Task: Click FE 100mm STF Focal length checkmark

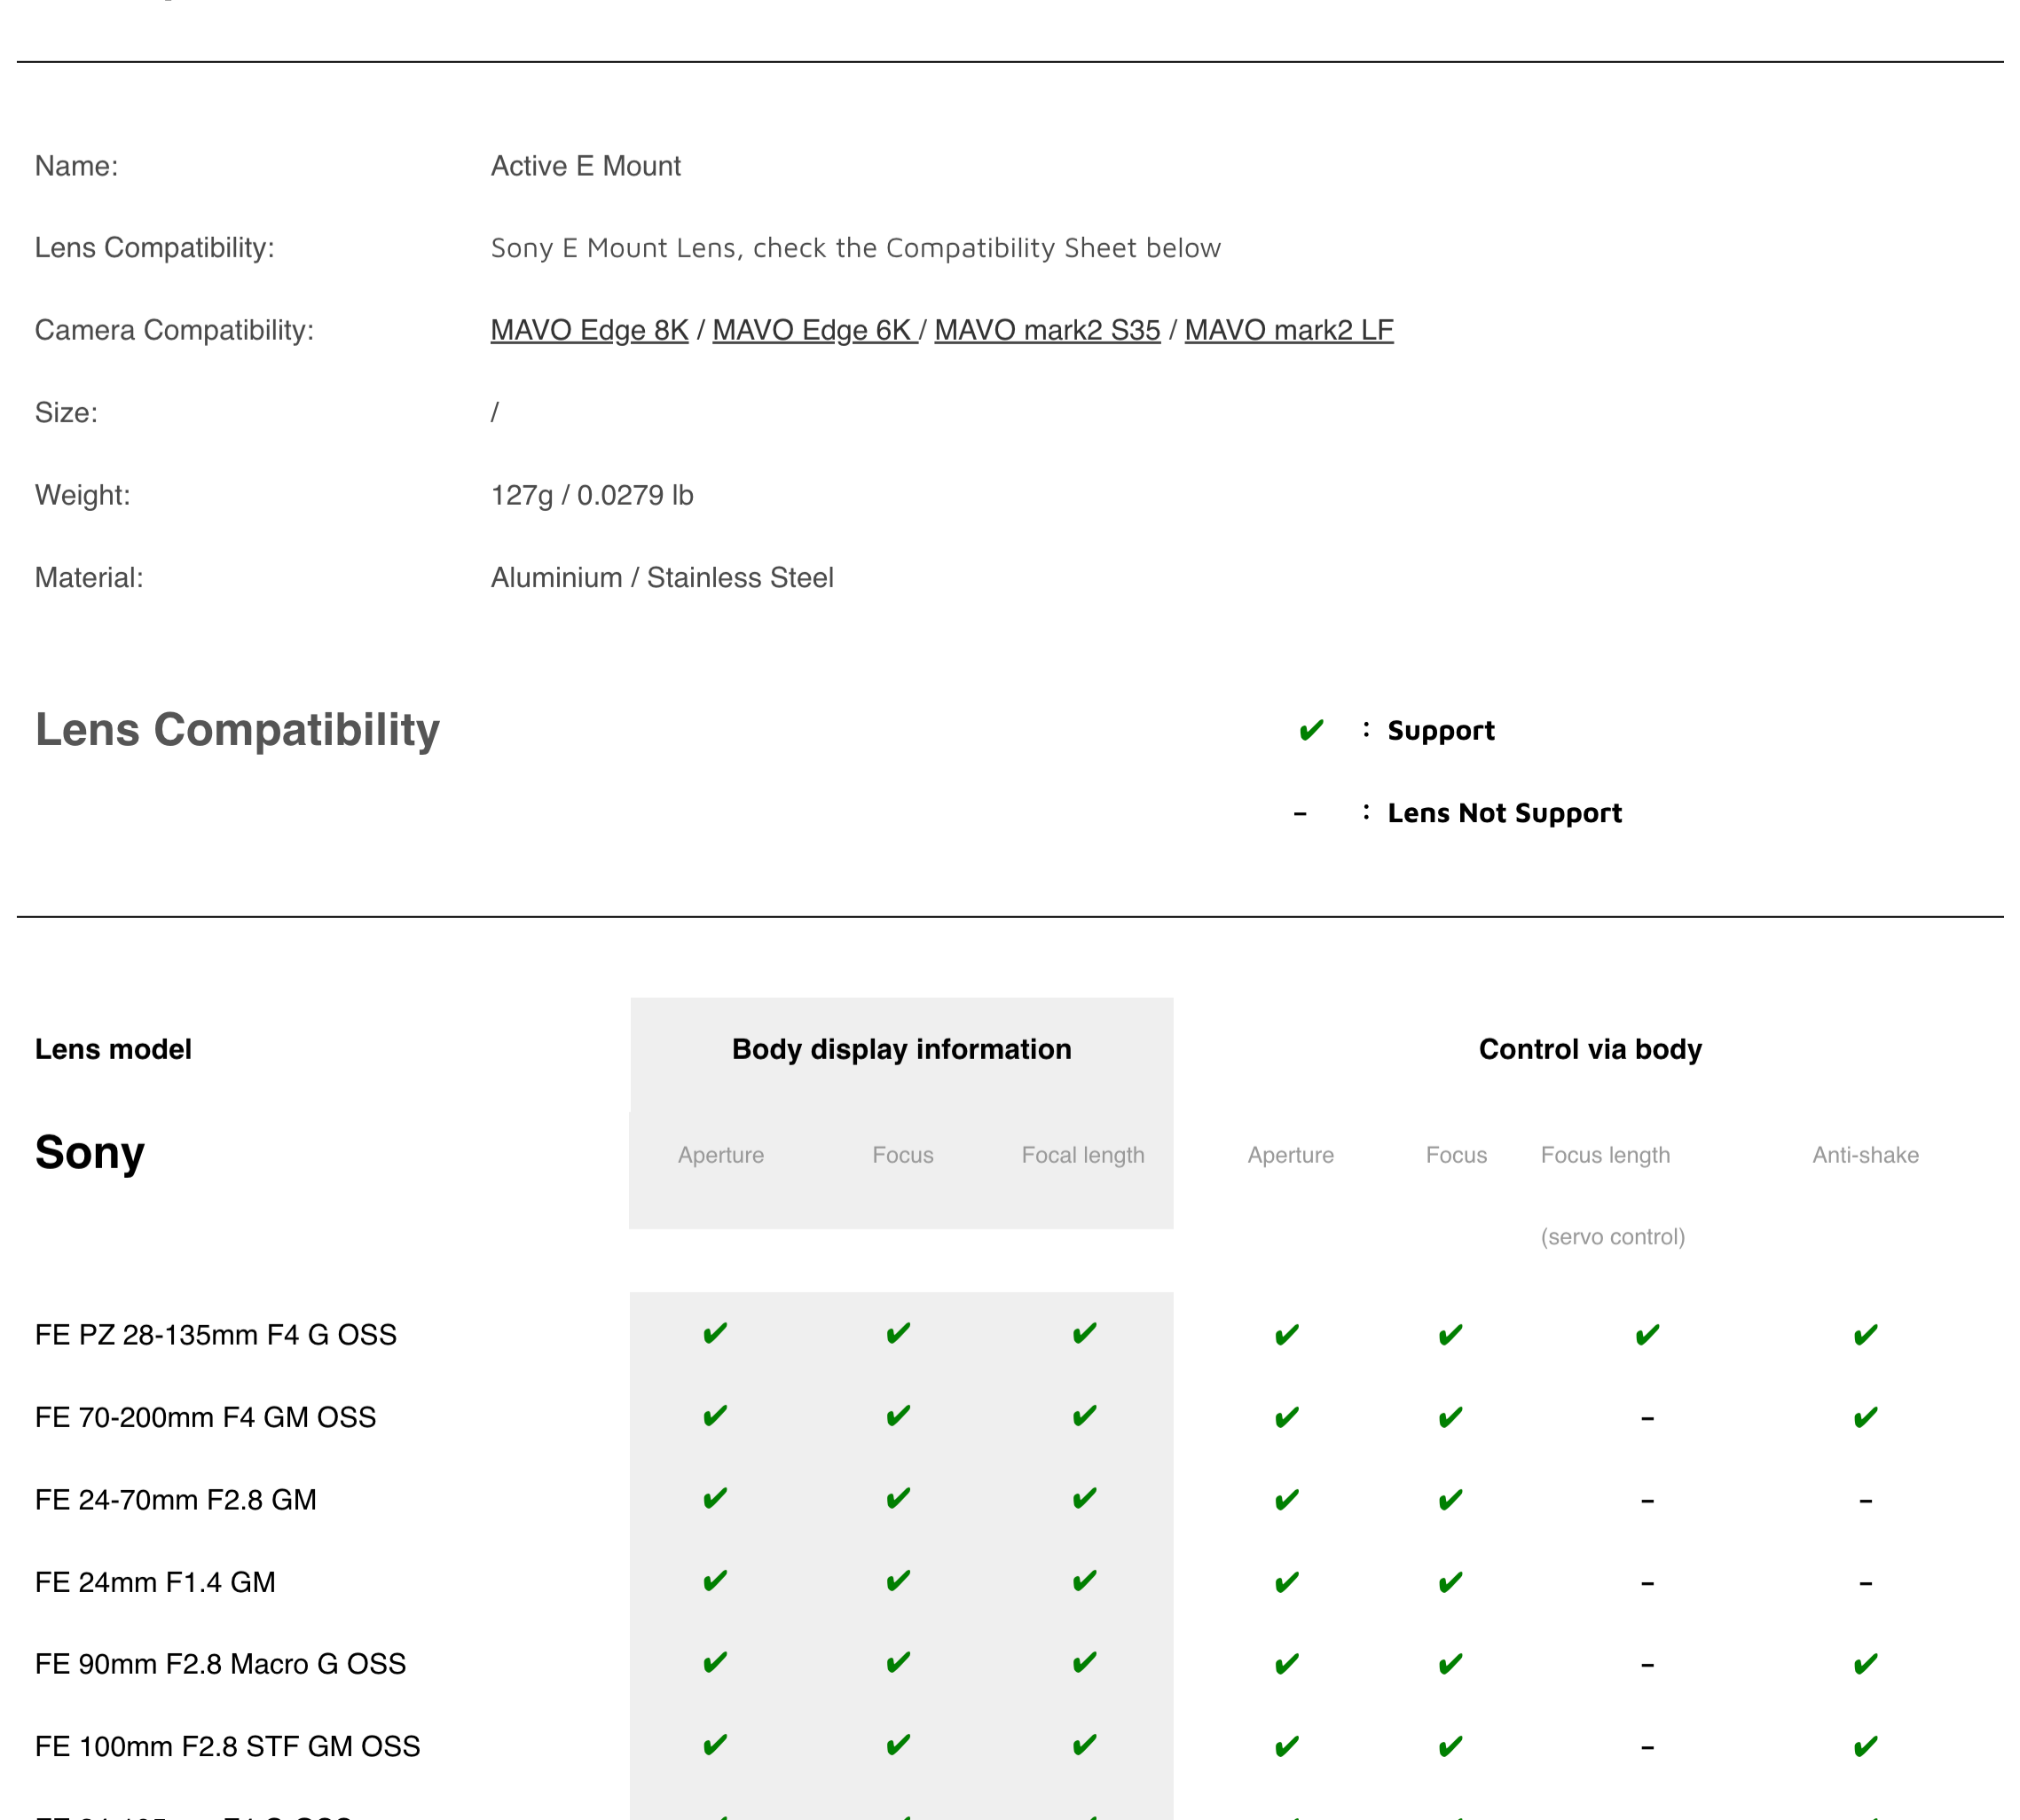Action: tap(1084, 1746)
